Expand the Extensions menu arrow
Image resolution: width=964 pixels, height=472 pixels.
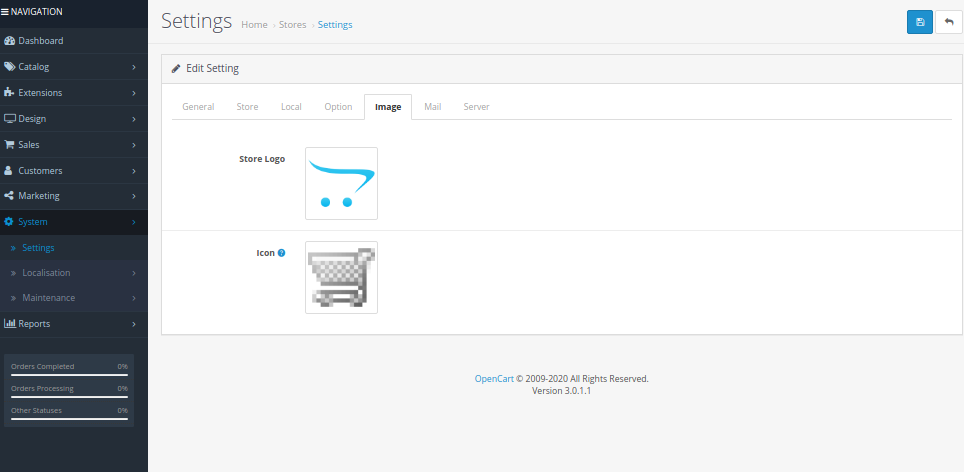(x=133, y=93)
